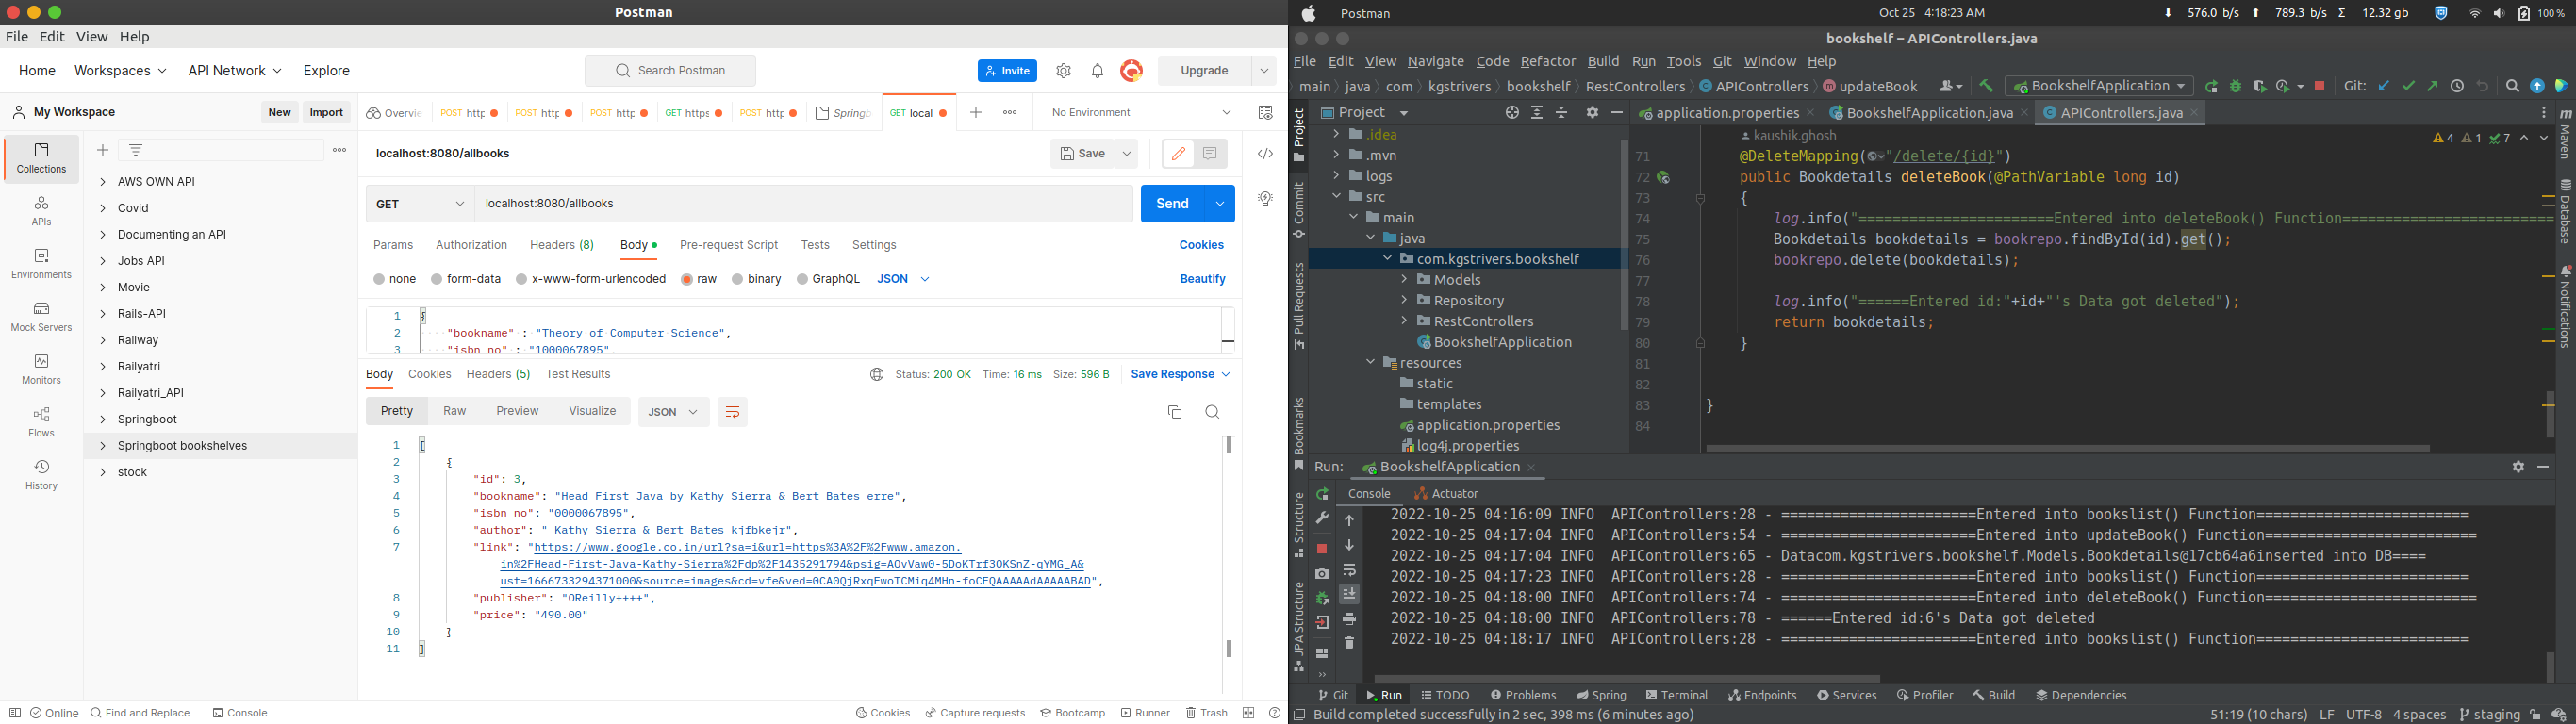Image resolution: width=2576 pixels, height=724 pixels.
Task: Click the request URL input field
Action: tap(803, 204)
